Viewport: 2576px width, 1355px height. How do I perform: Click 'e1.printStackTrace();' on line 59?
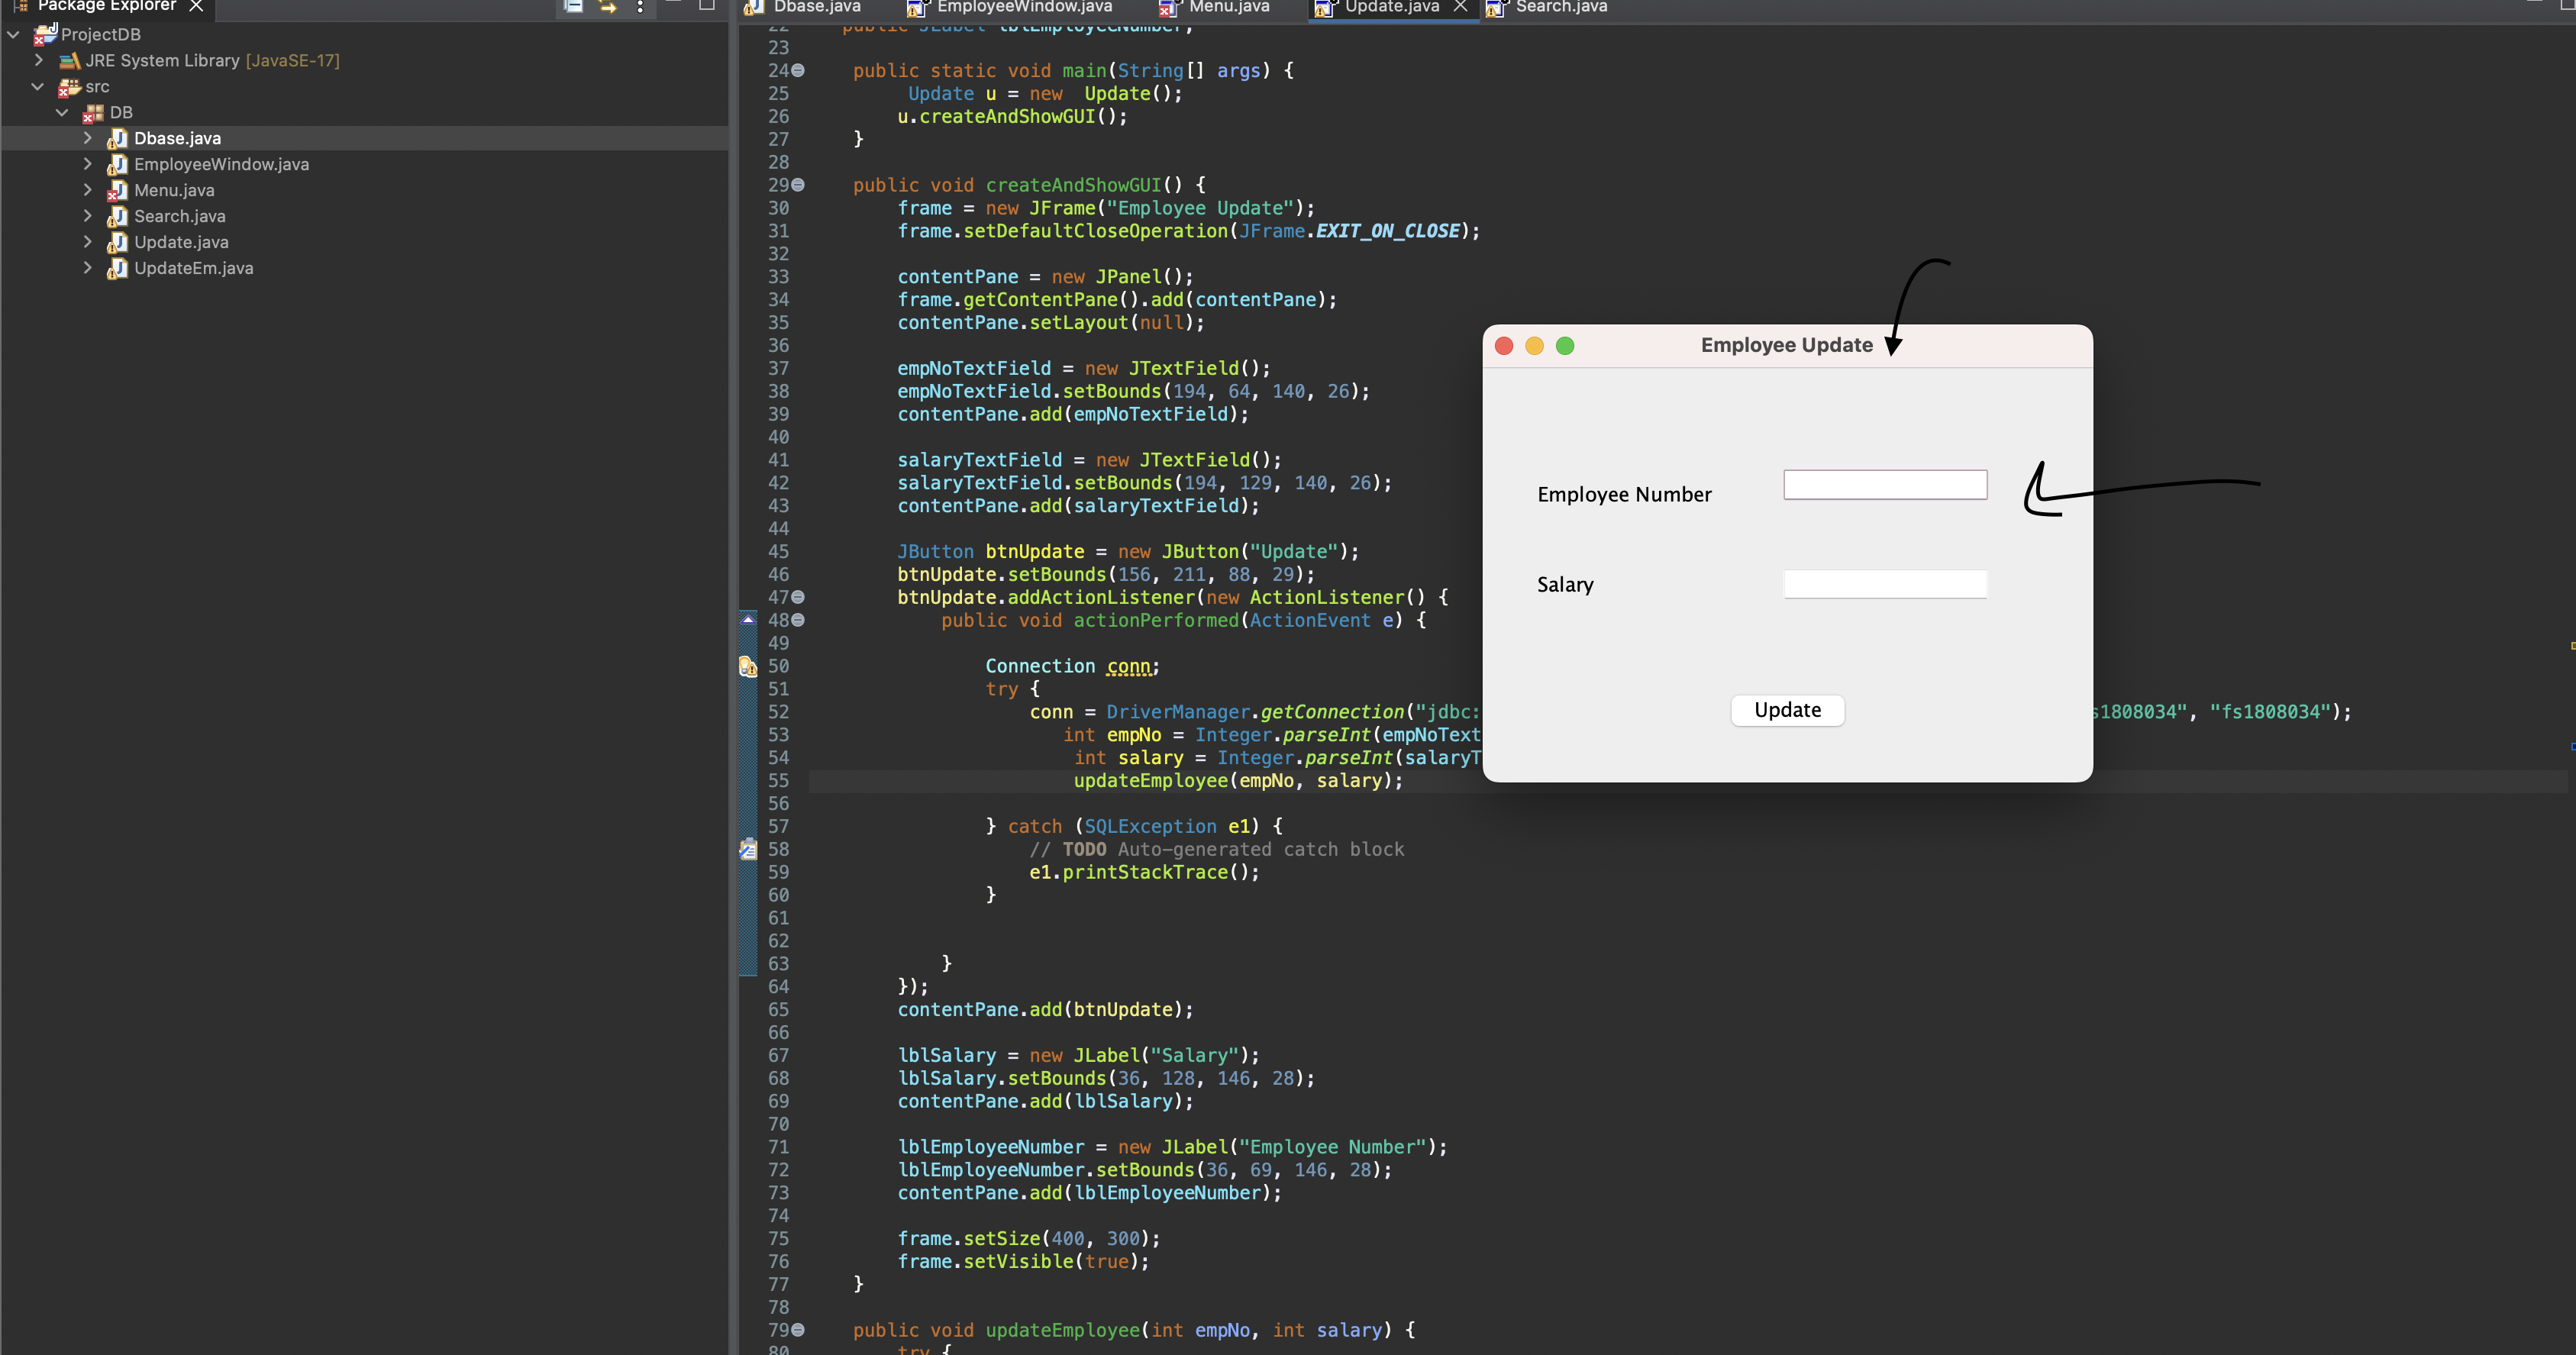[1144, 873]
